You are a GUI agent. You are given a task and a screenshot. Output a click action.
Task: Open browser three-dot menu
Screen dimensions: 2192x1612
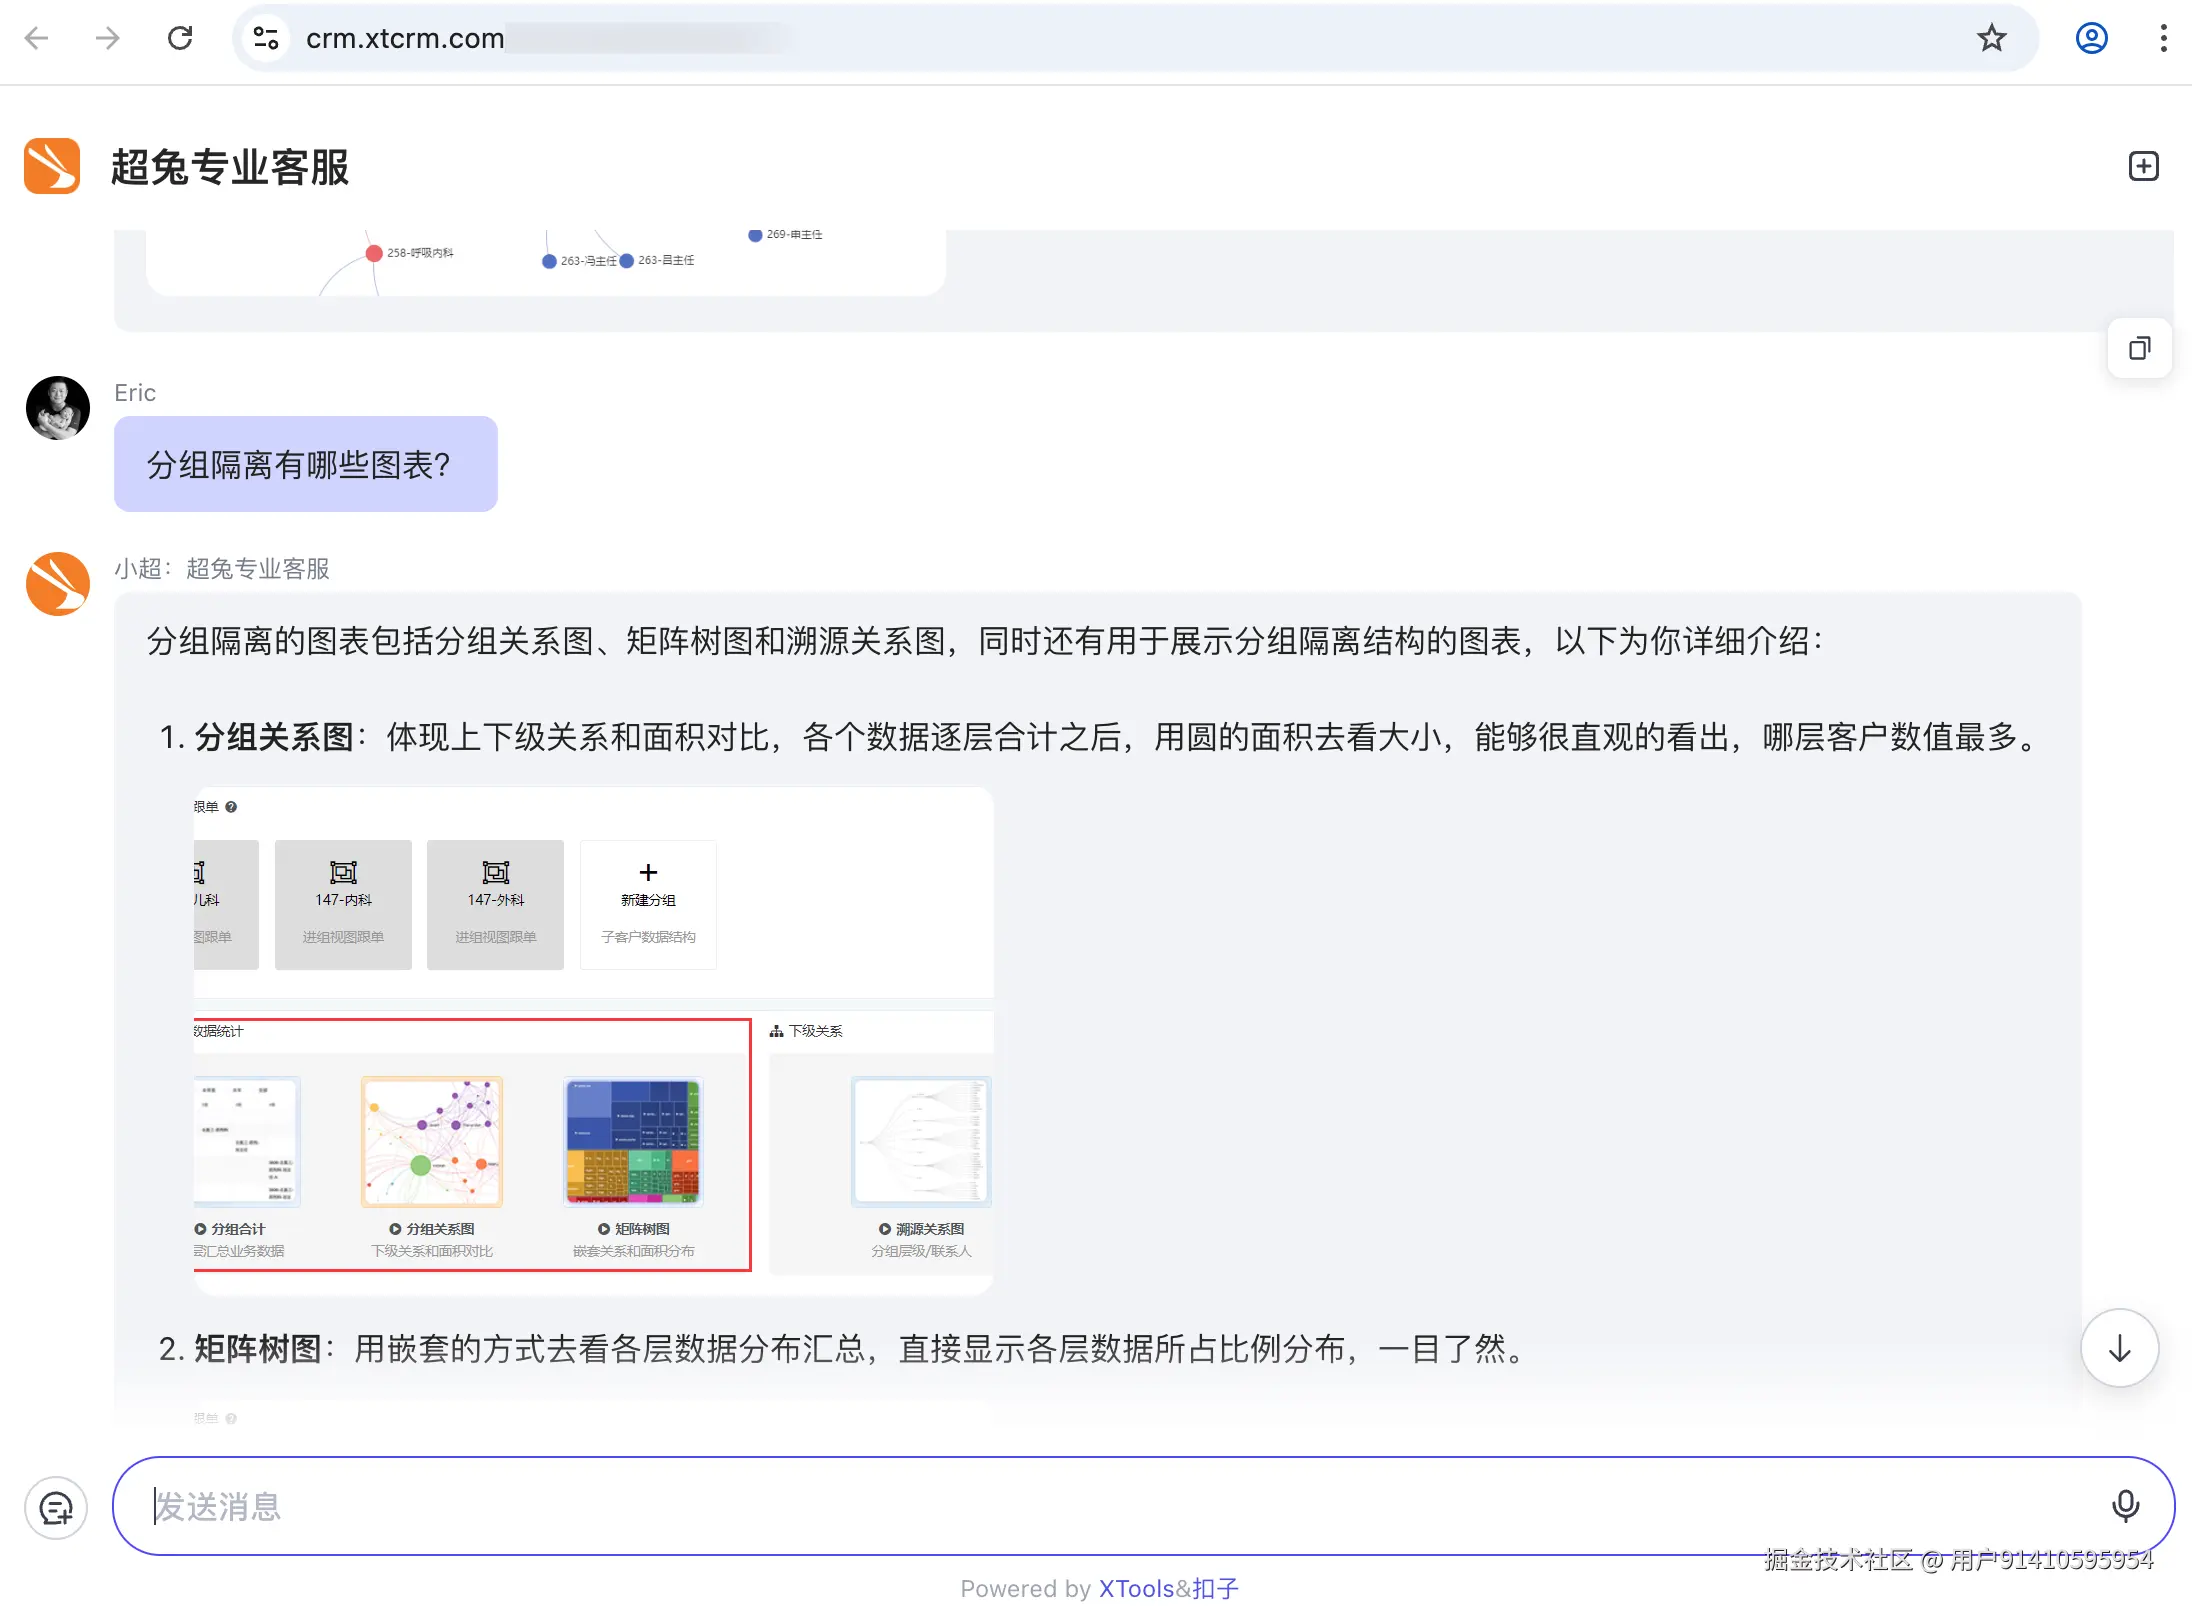(x=2163, y=38)
